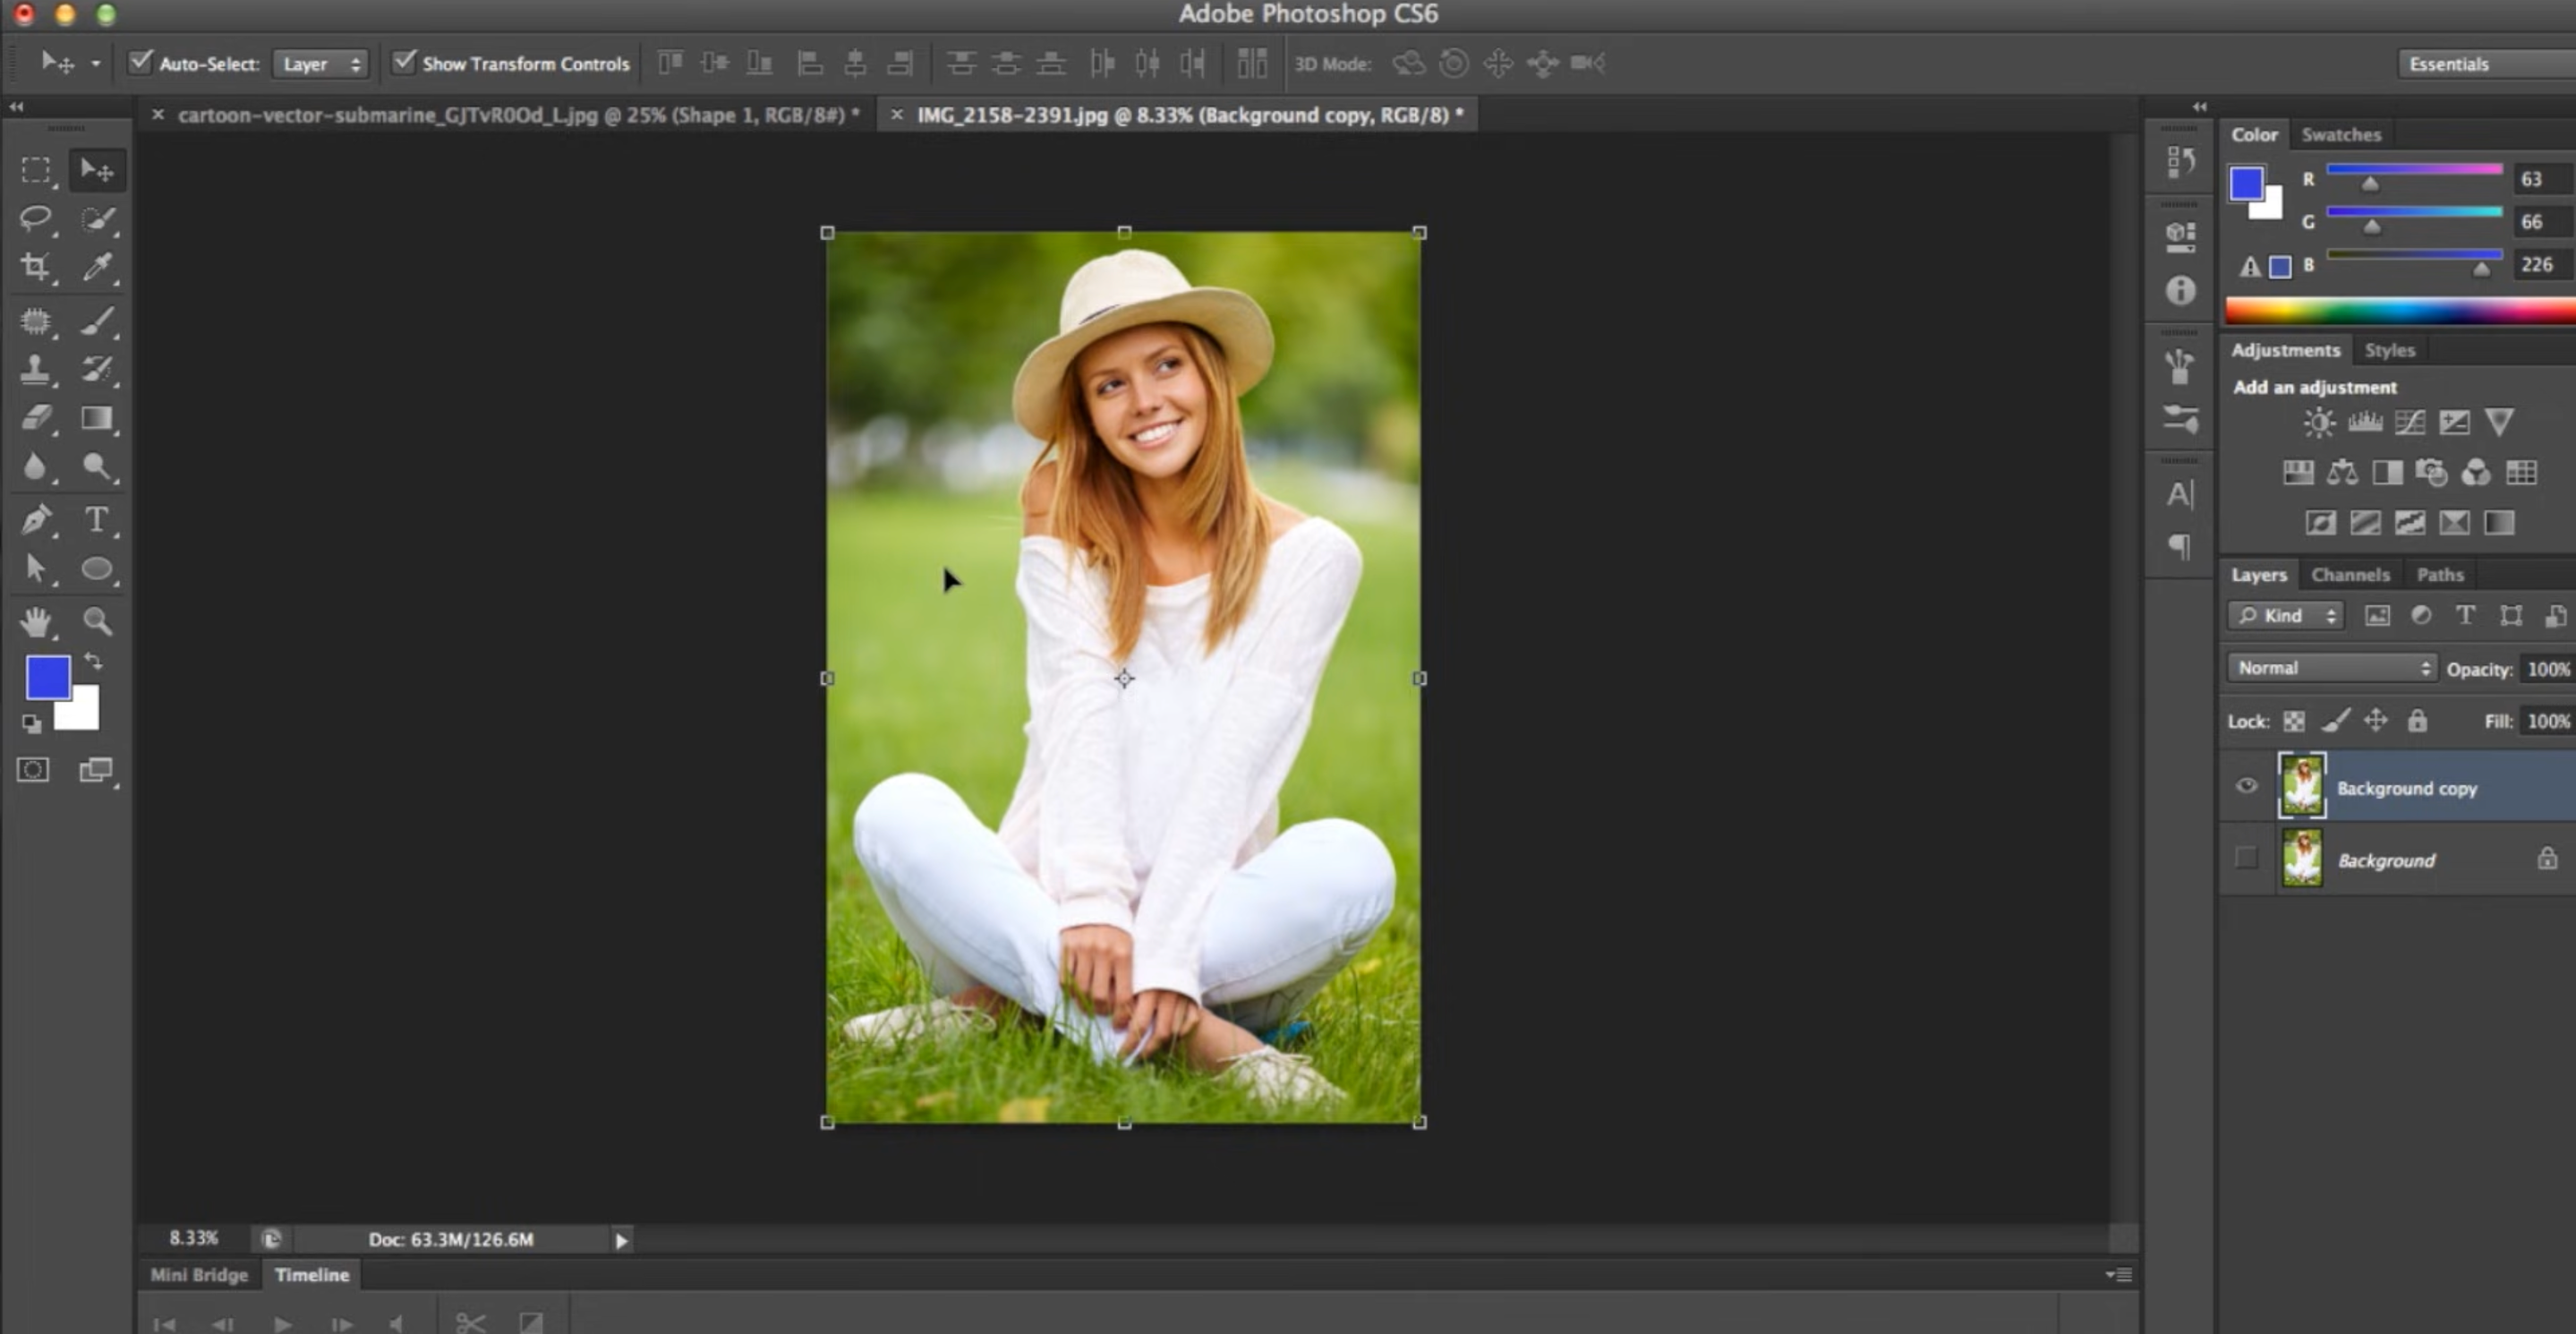This screenshot has height=1334, width=2576.
Task: Select the Path Selection tool
Action: [x=36, y=568]
